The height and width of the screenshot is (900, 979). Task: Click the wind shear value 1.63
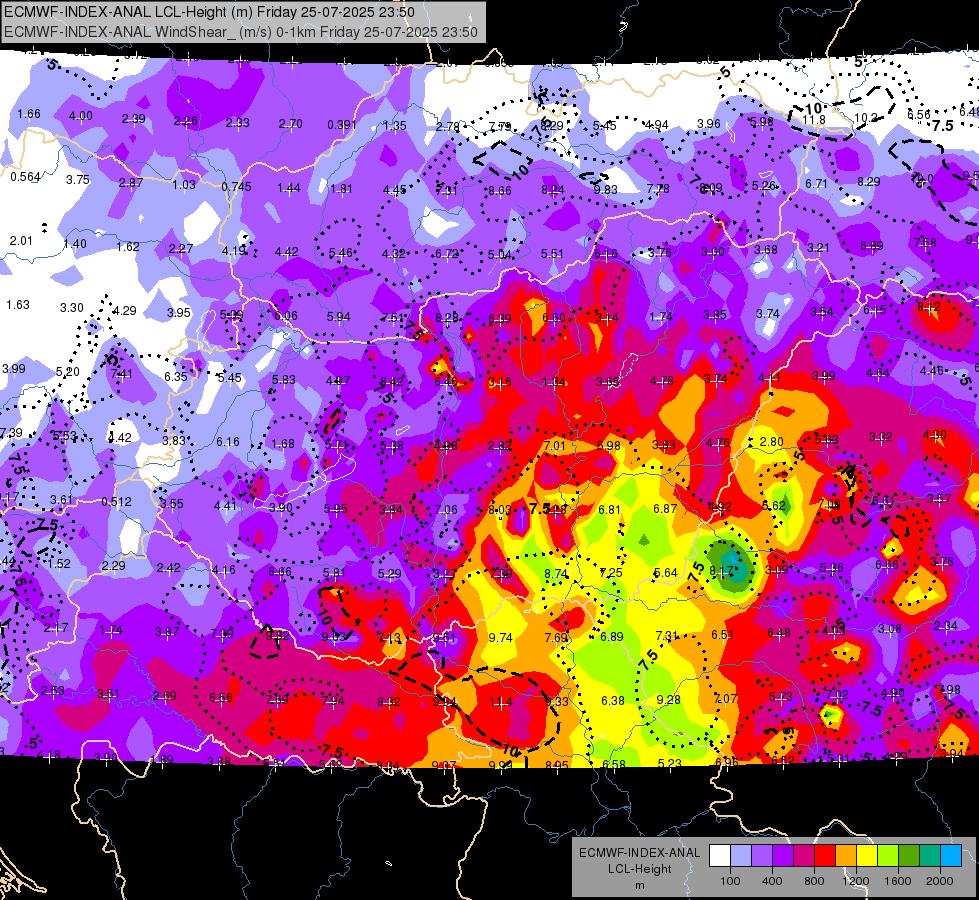(x=18, y=305)
